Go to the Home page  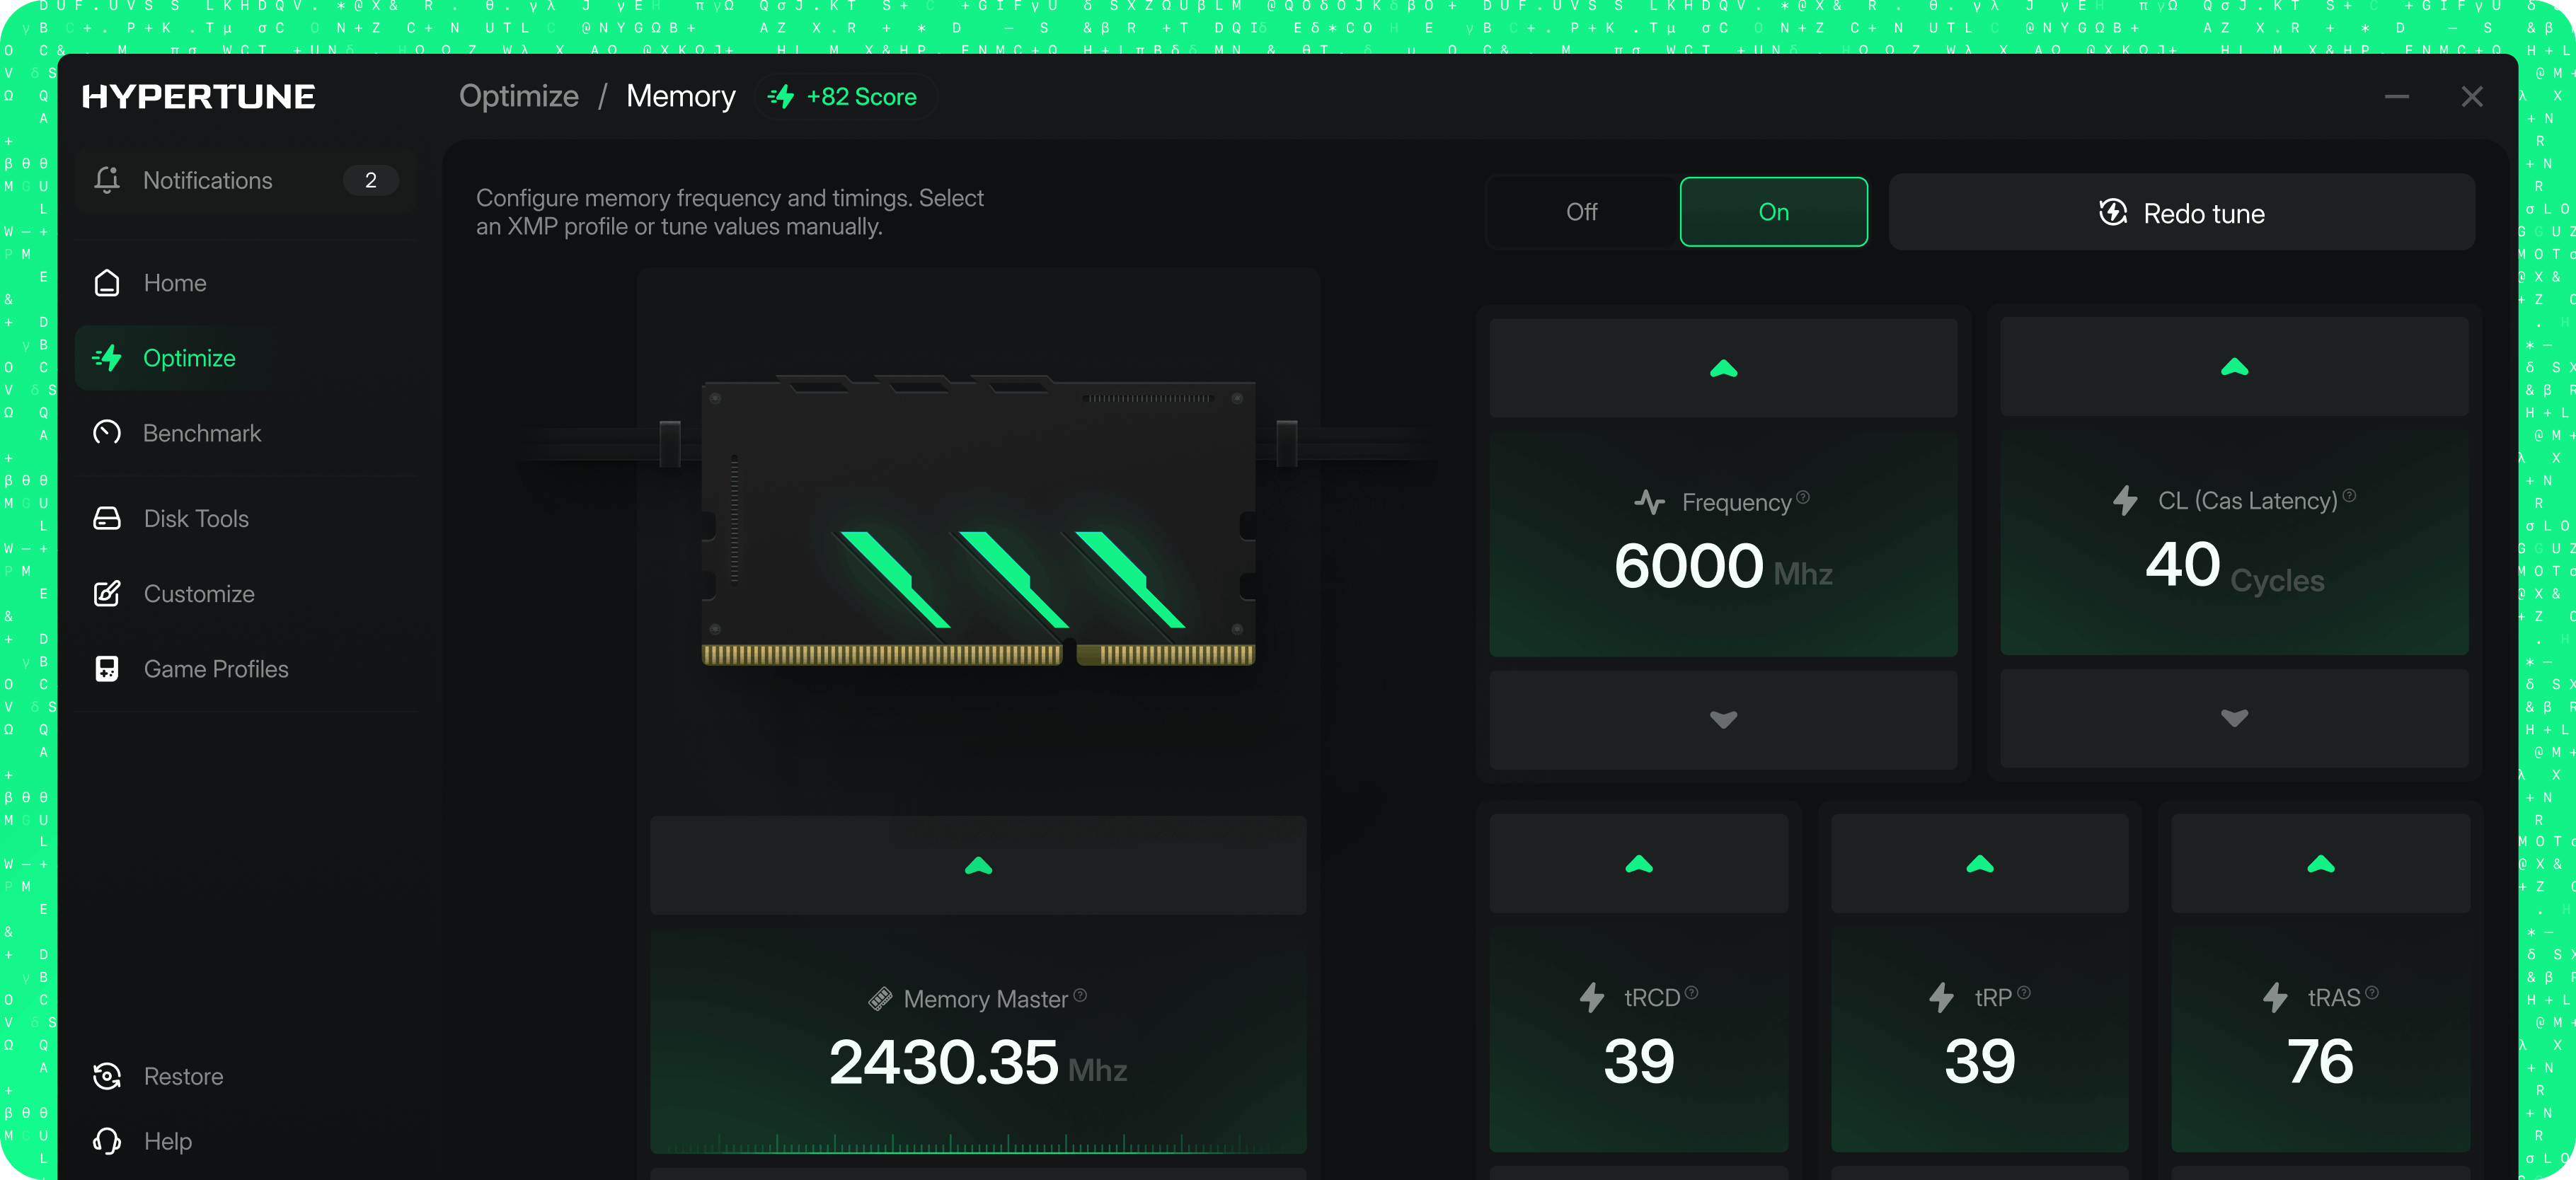coord(245,283)
